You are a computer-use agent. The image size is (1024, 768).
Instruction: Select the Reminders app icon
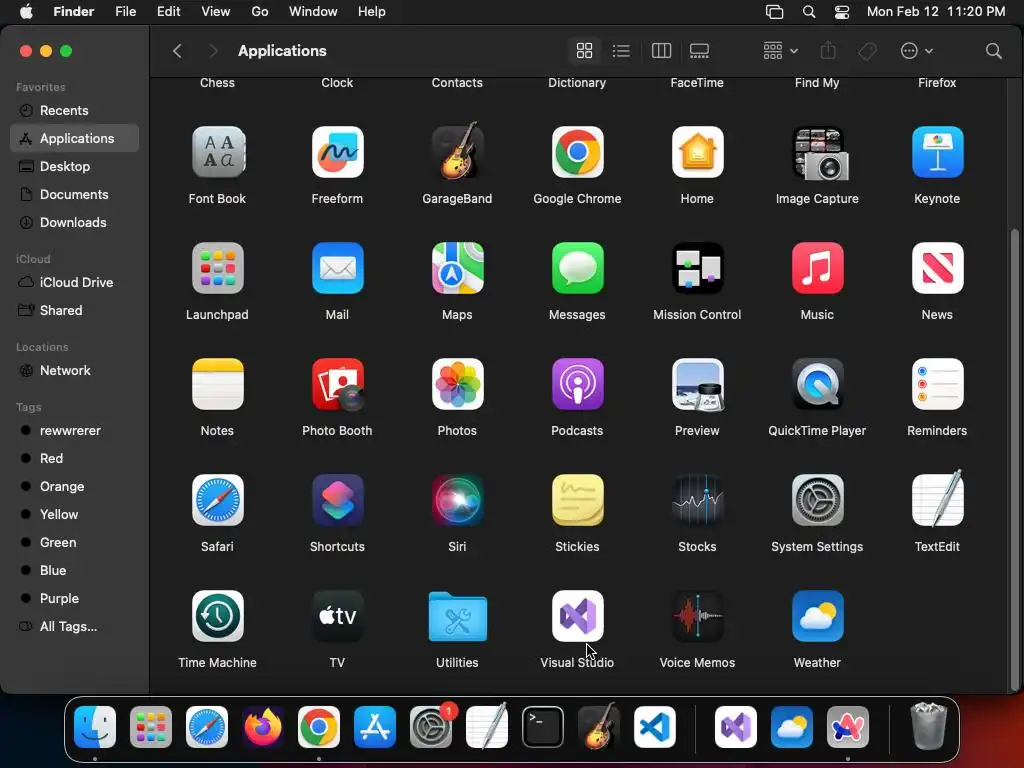coord(937,384)
